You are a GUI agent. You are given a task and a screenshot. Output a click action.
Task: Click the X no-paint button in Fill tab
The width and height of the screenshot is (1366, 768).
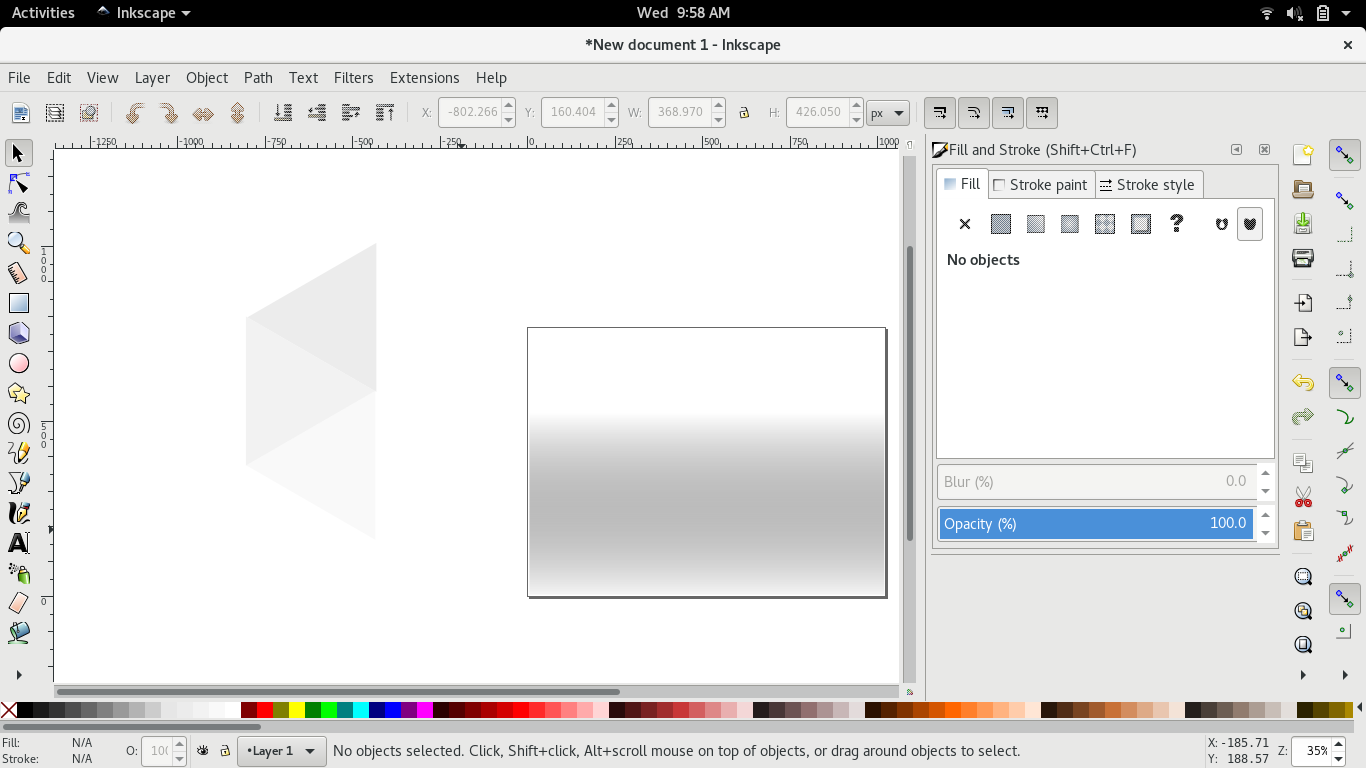pyautogui.click(x=964, y=223)
